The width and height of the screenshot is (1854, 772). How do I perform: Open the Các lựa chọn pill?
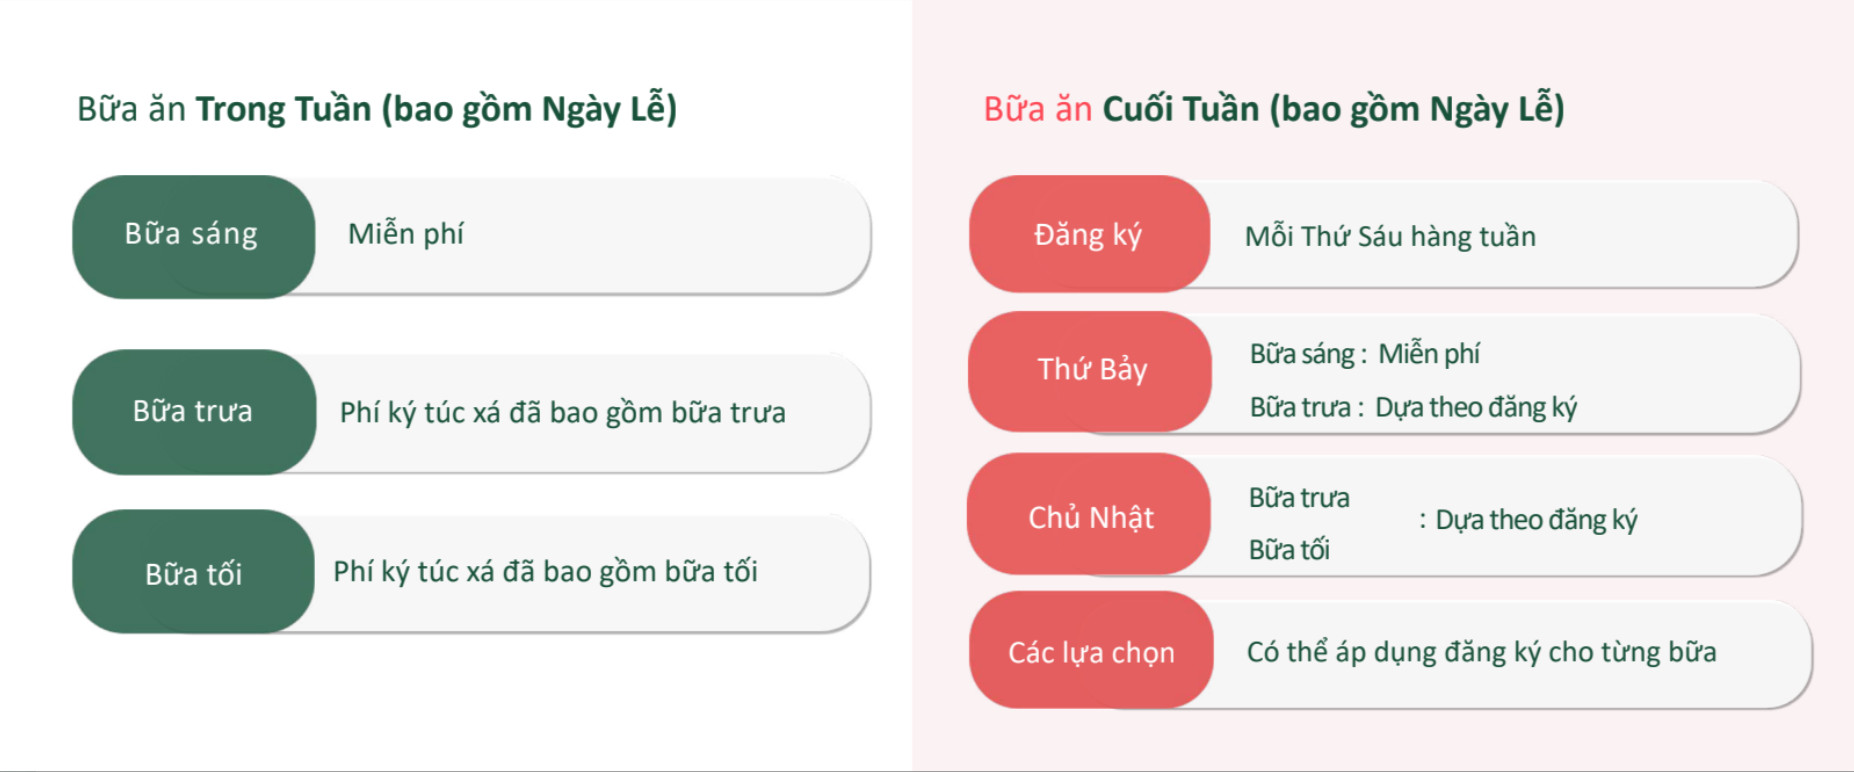pos(1090,652)
